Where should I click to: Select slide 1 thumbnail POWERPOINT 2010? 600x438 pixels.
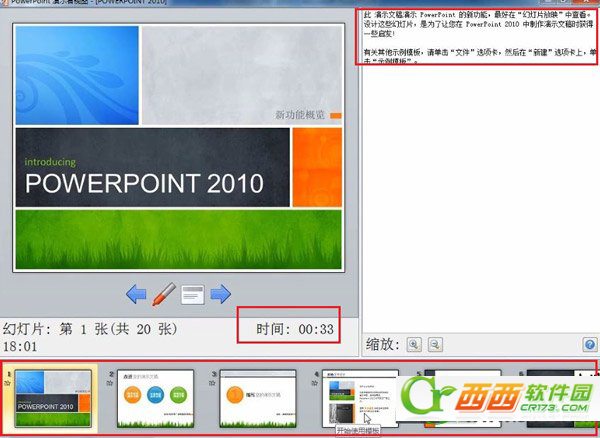click(53, 398)
